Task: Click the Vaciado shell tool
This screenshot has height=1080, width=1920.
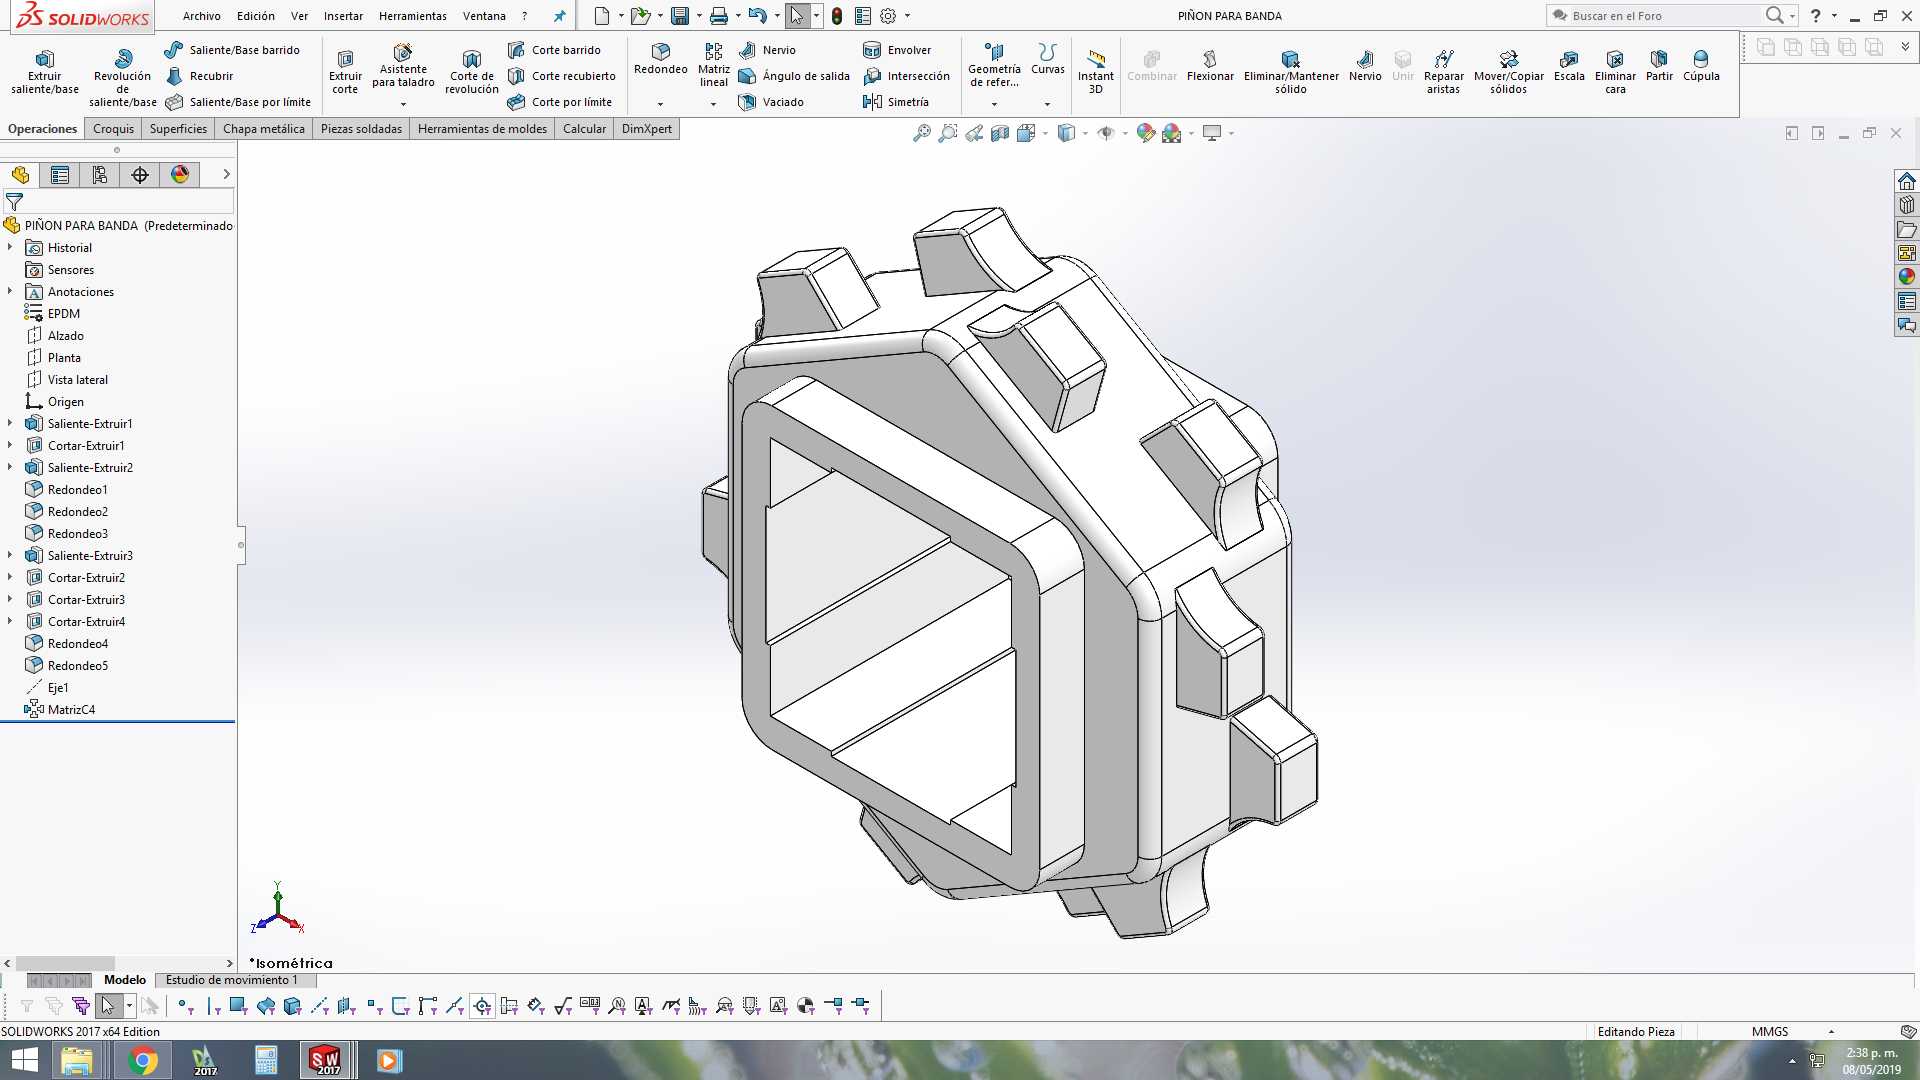Action: (x=771, y=102)
